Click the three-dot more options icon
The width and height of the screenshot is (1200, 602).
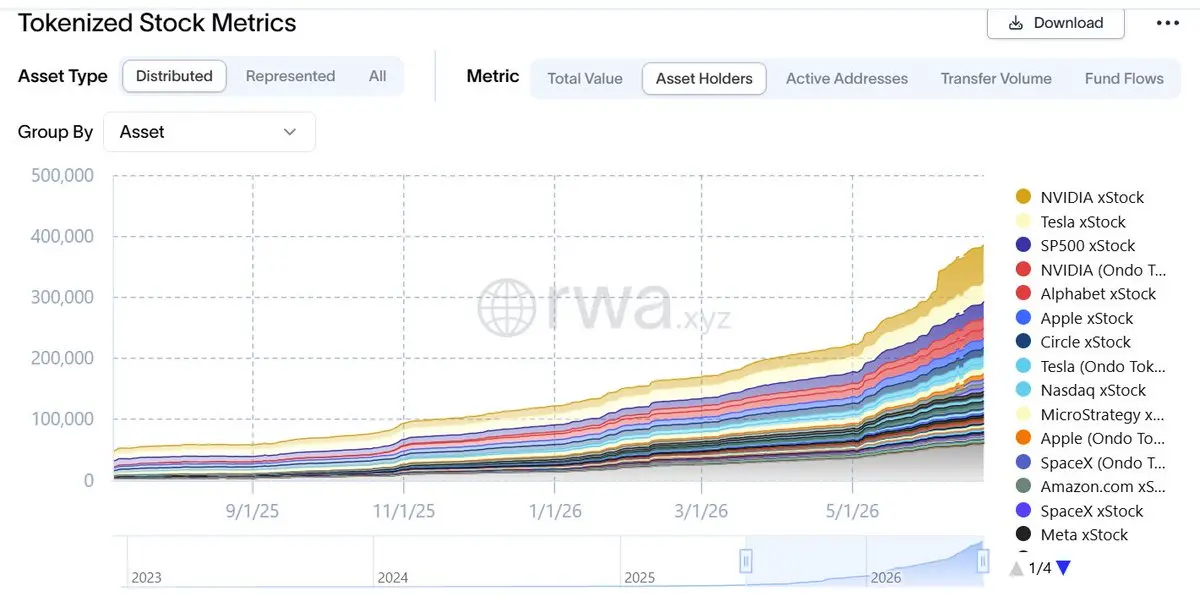point(1167,23)
